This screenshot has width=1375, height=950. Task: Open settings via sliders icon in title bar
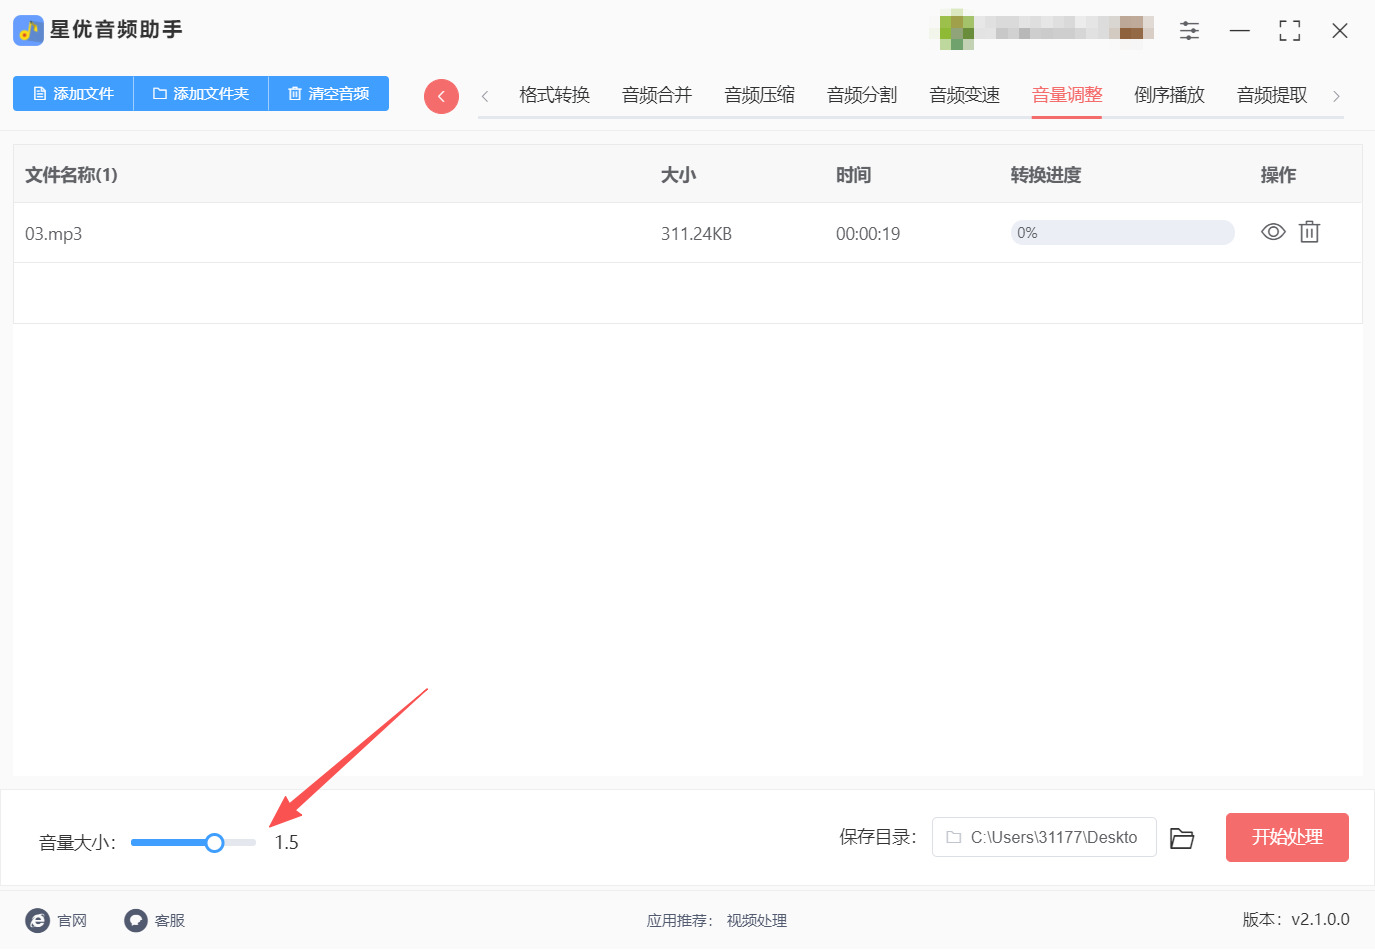click(x=1189, y=30)
